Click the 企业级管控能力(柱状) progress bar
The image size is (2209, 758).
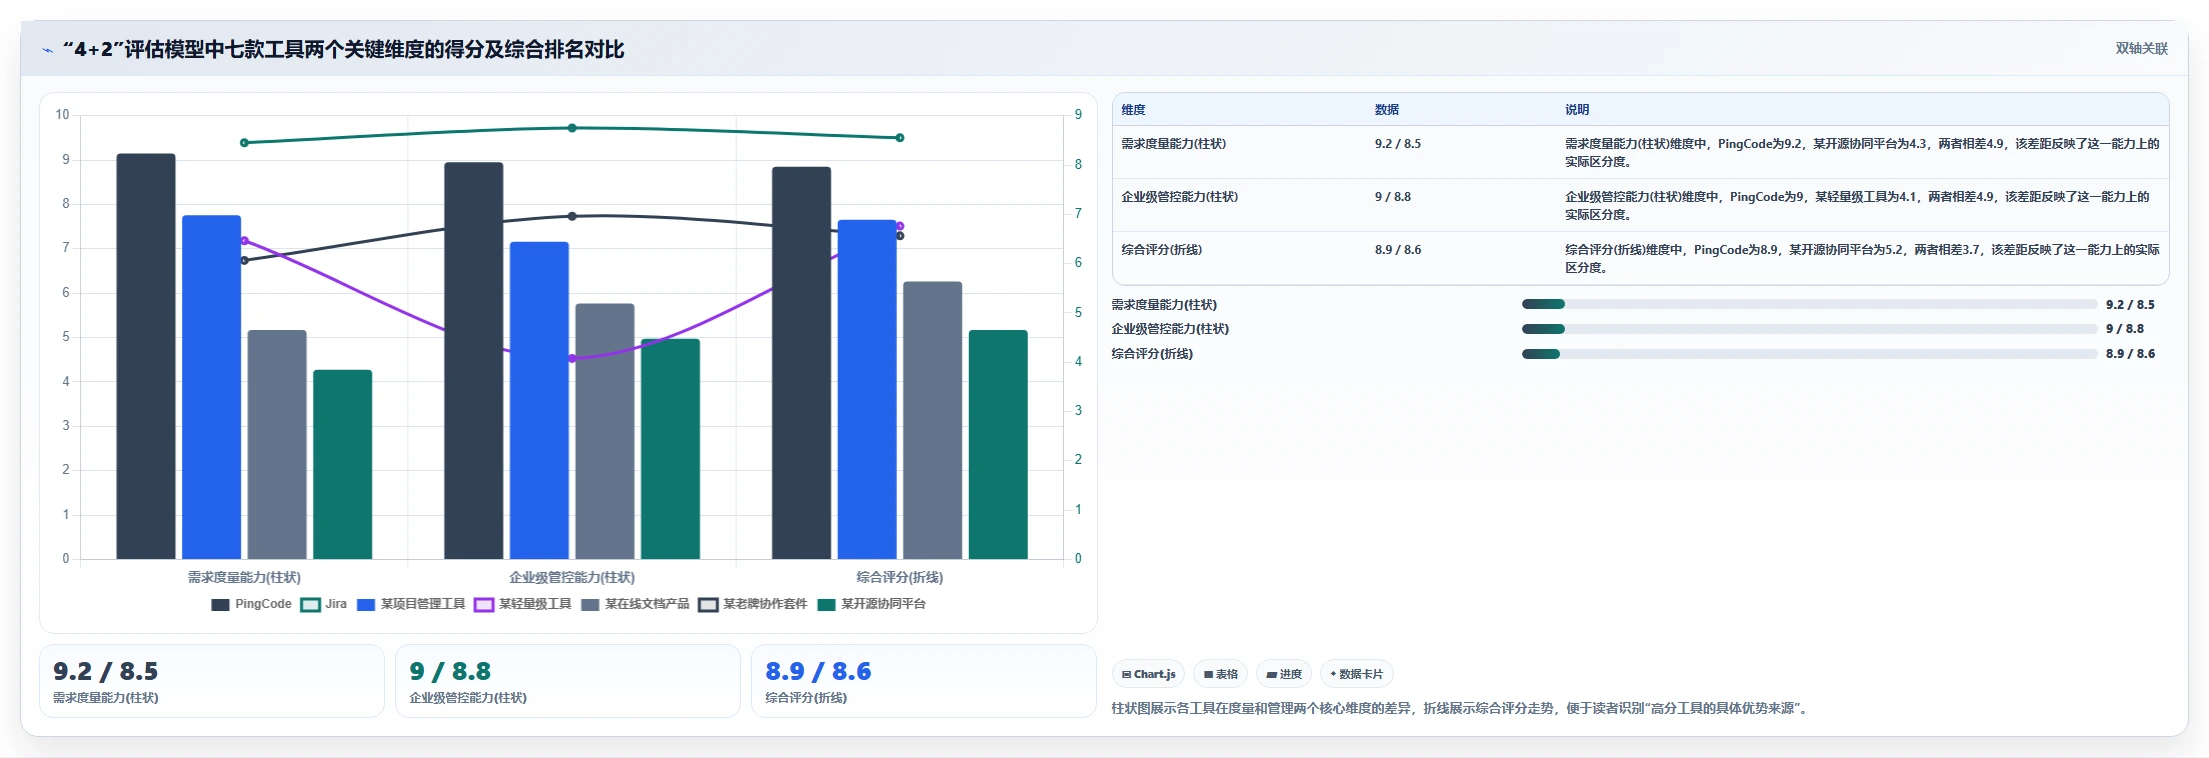point(1809,329)
